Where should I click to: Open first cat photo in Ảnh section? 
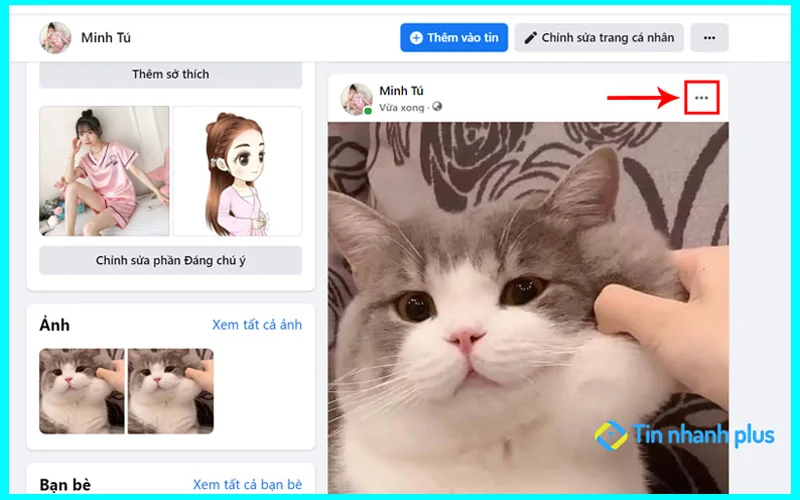click(x=82, y=391)
